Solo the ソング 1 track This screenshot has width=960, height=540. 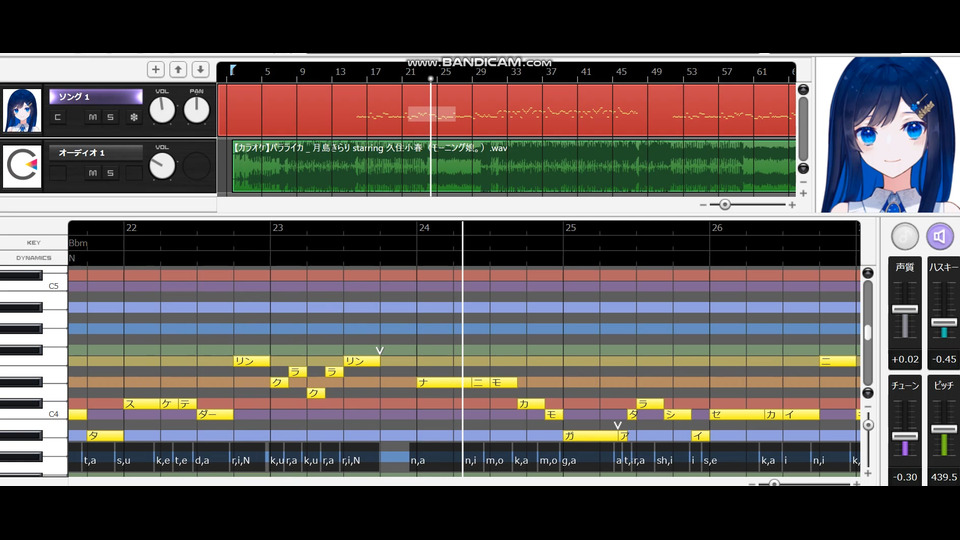[x=110, y=117]
